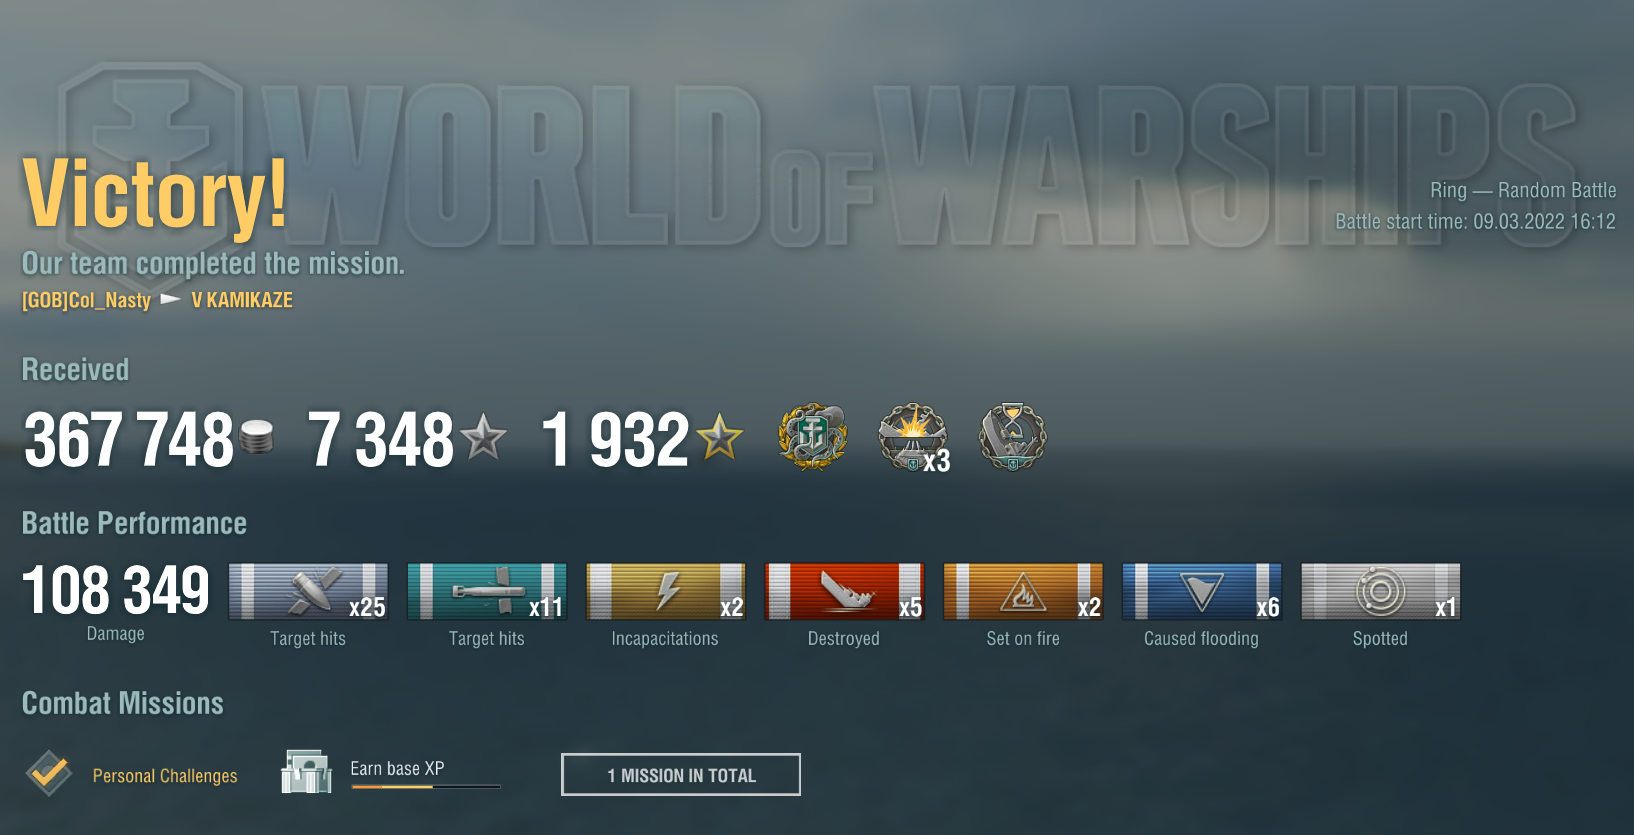This screenshot has width=1634, height=835.
Task: Click the Earn base XP progress bar
Action: [426, 787]
